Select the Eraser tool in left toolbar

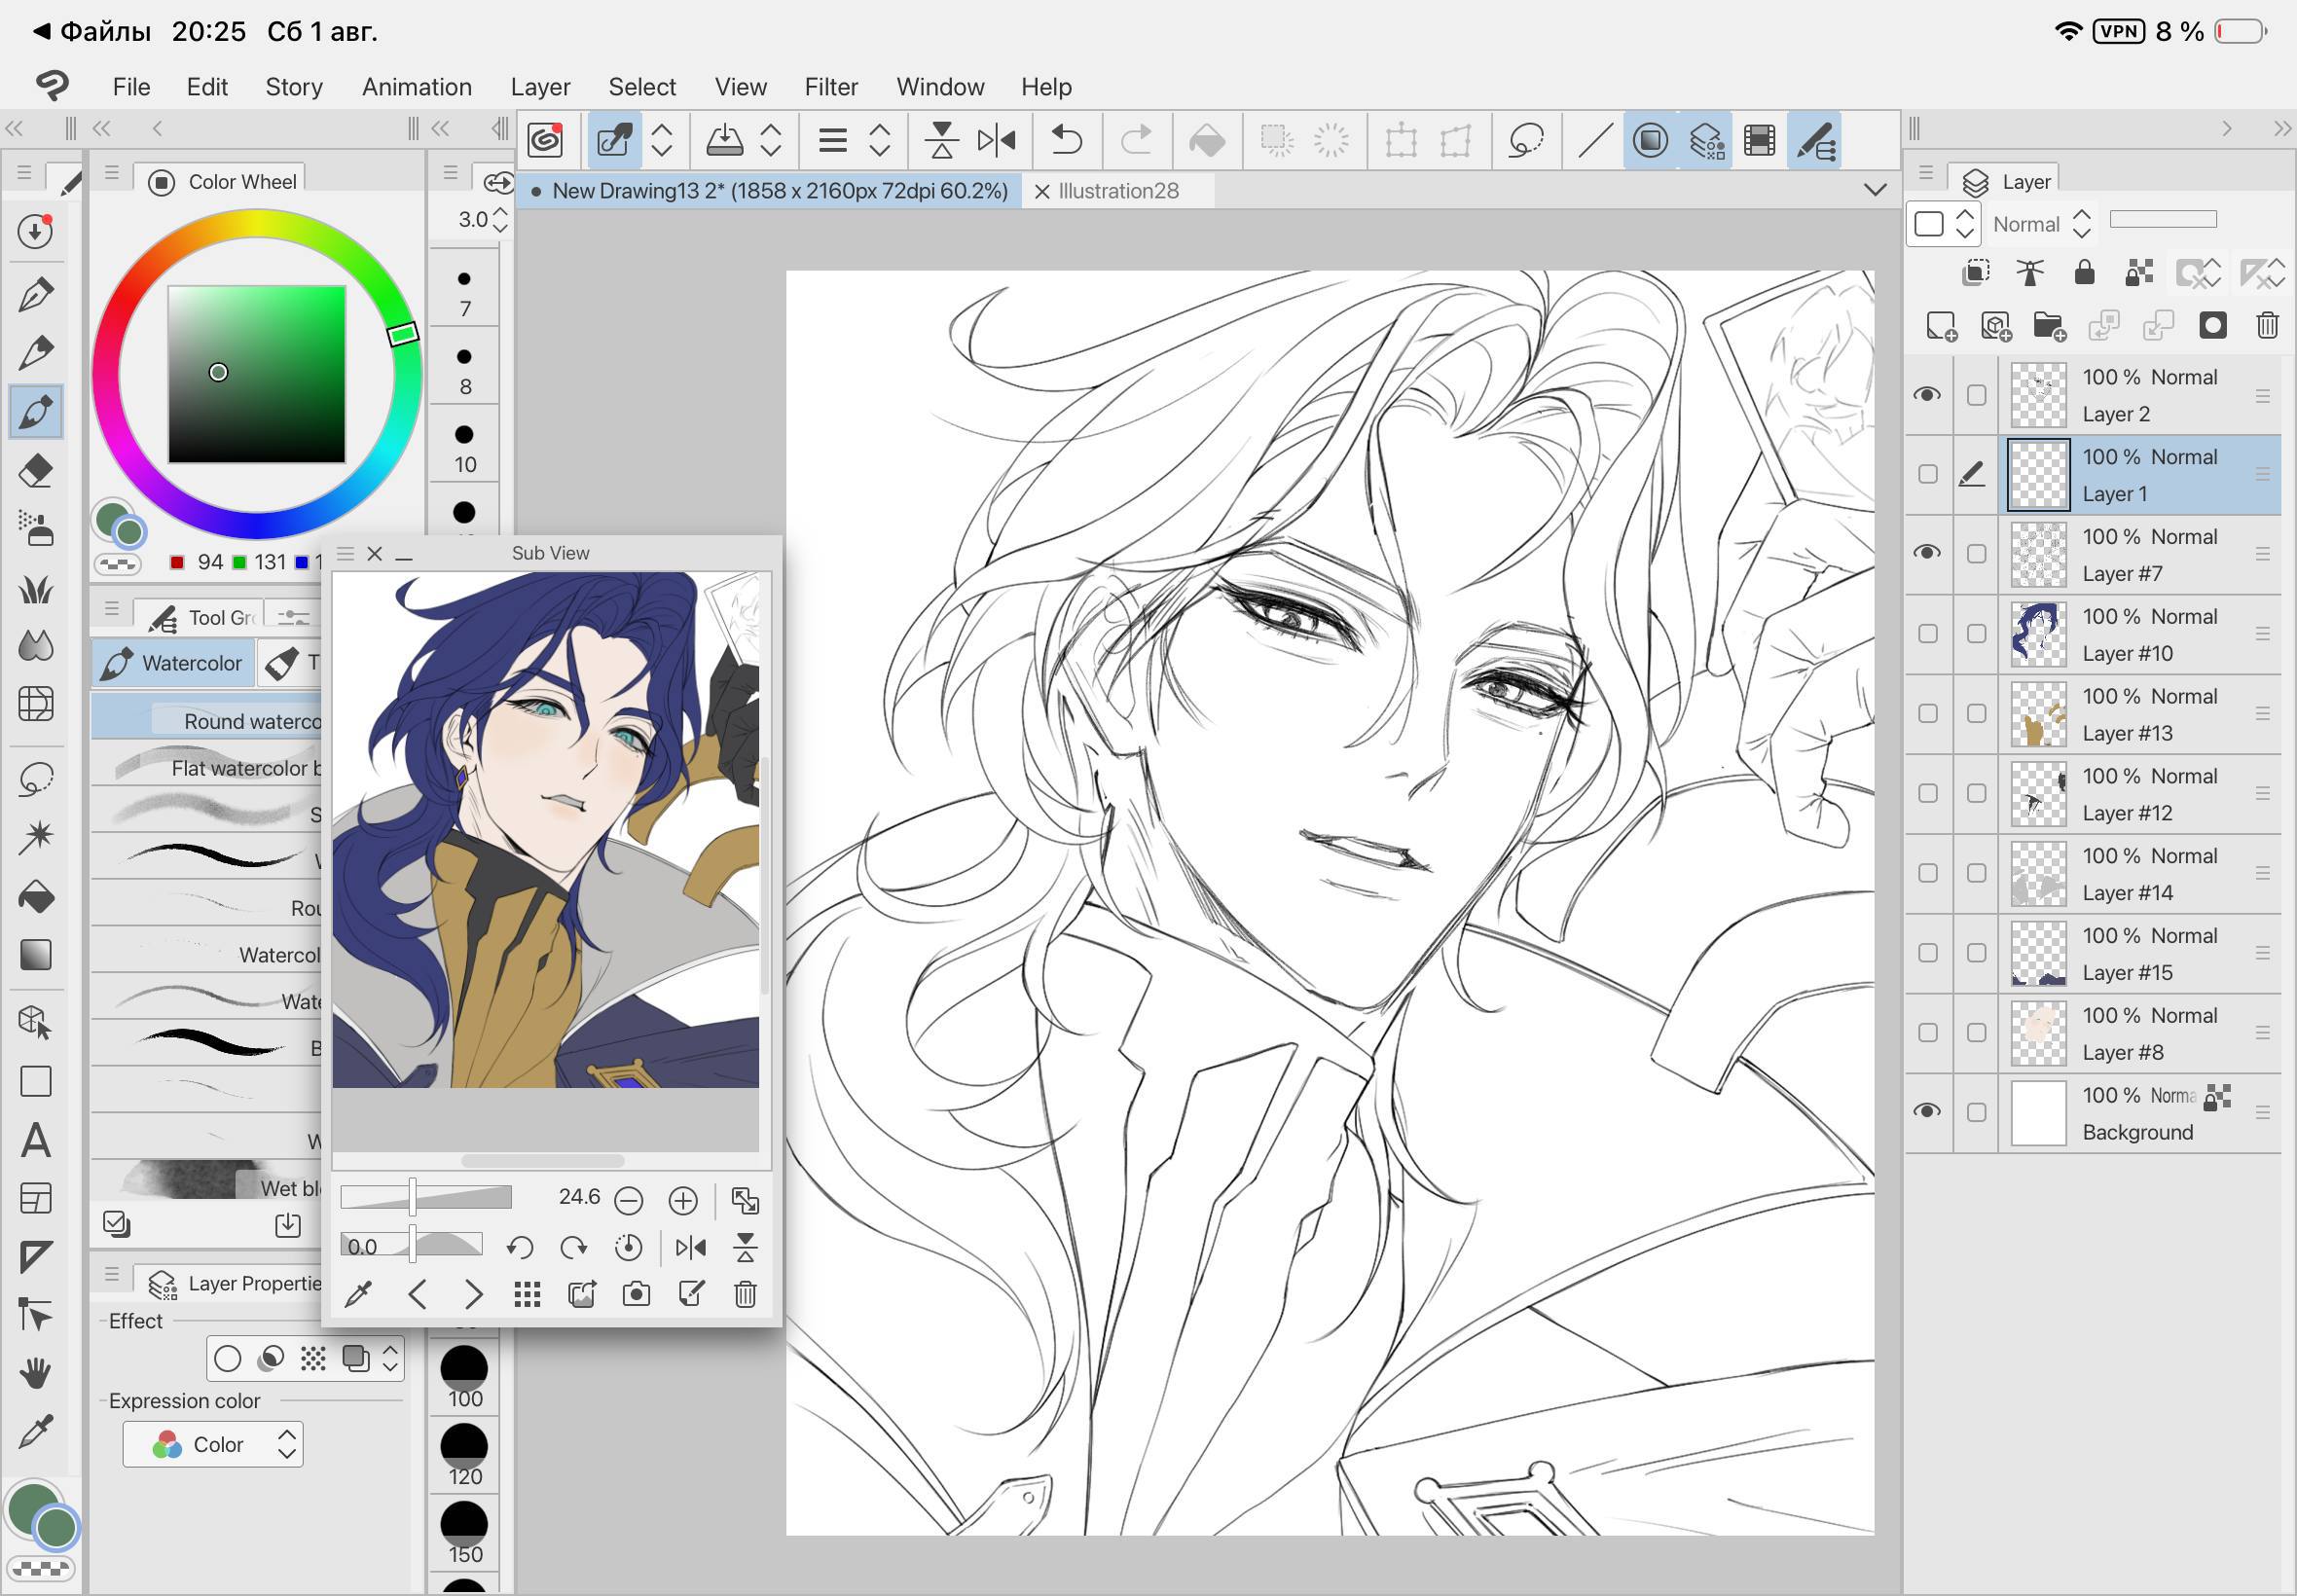[x=36, y=470]
